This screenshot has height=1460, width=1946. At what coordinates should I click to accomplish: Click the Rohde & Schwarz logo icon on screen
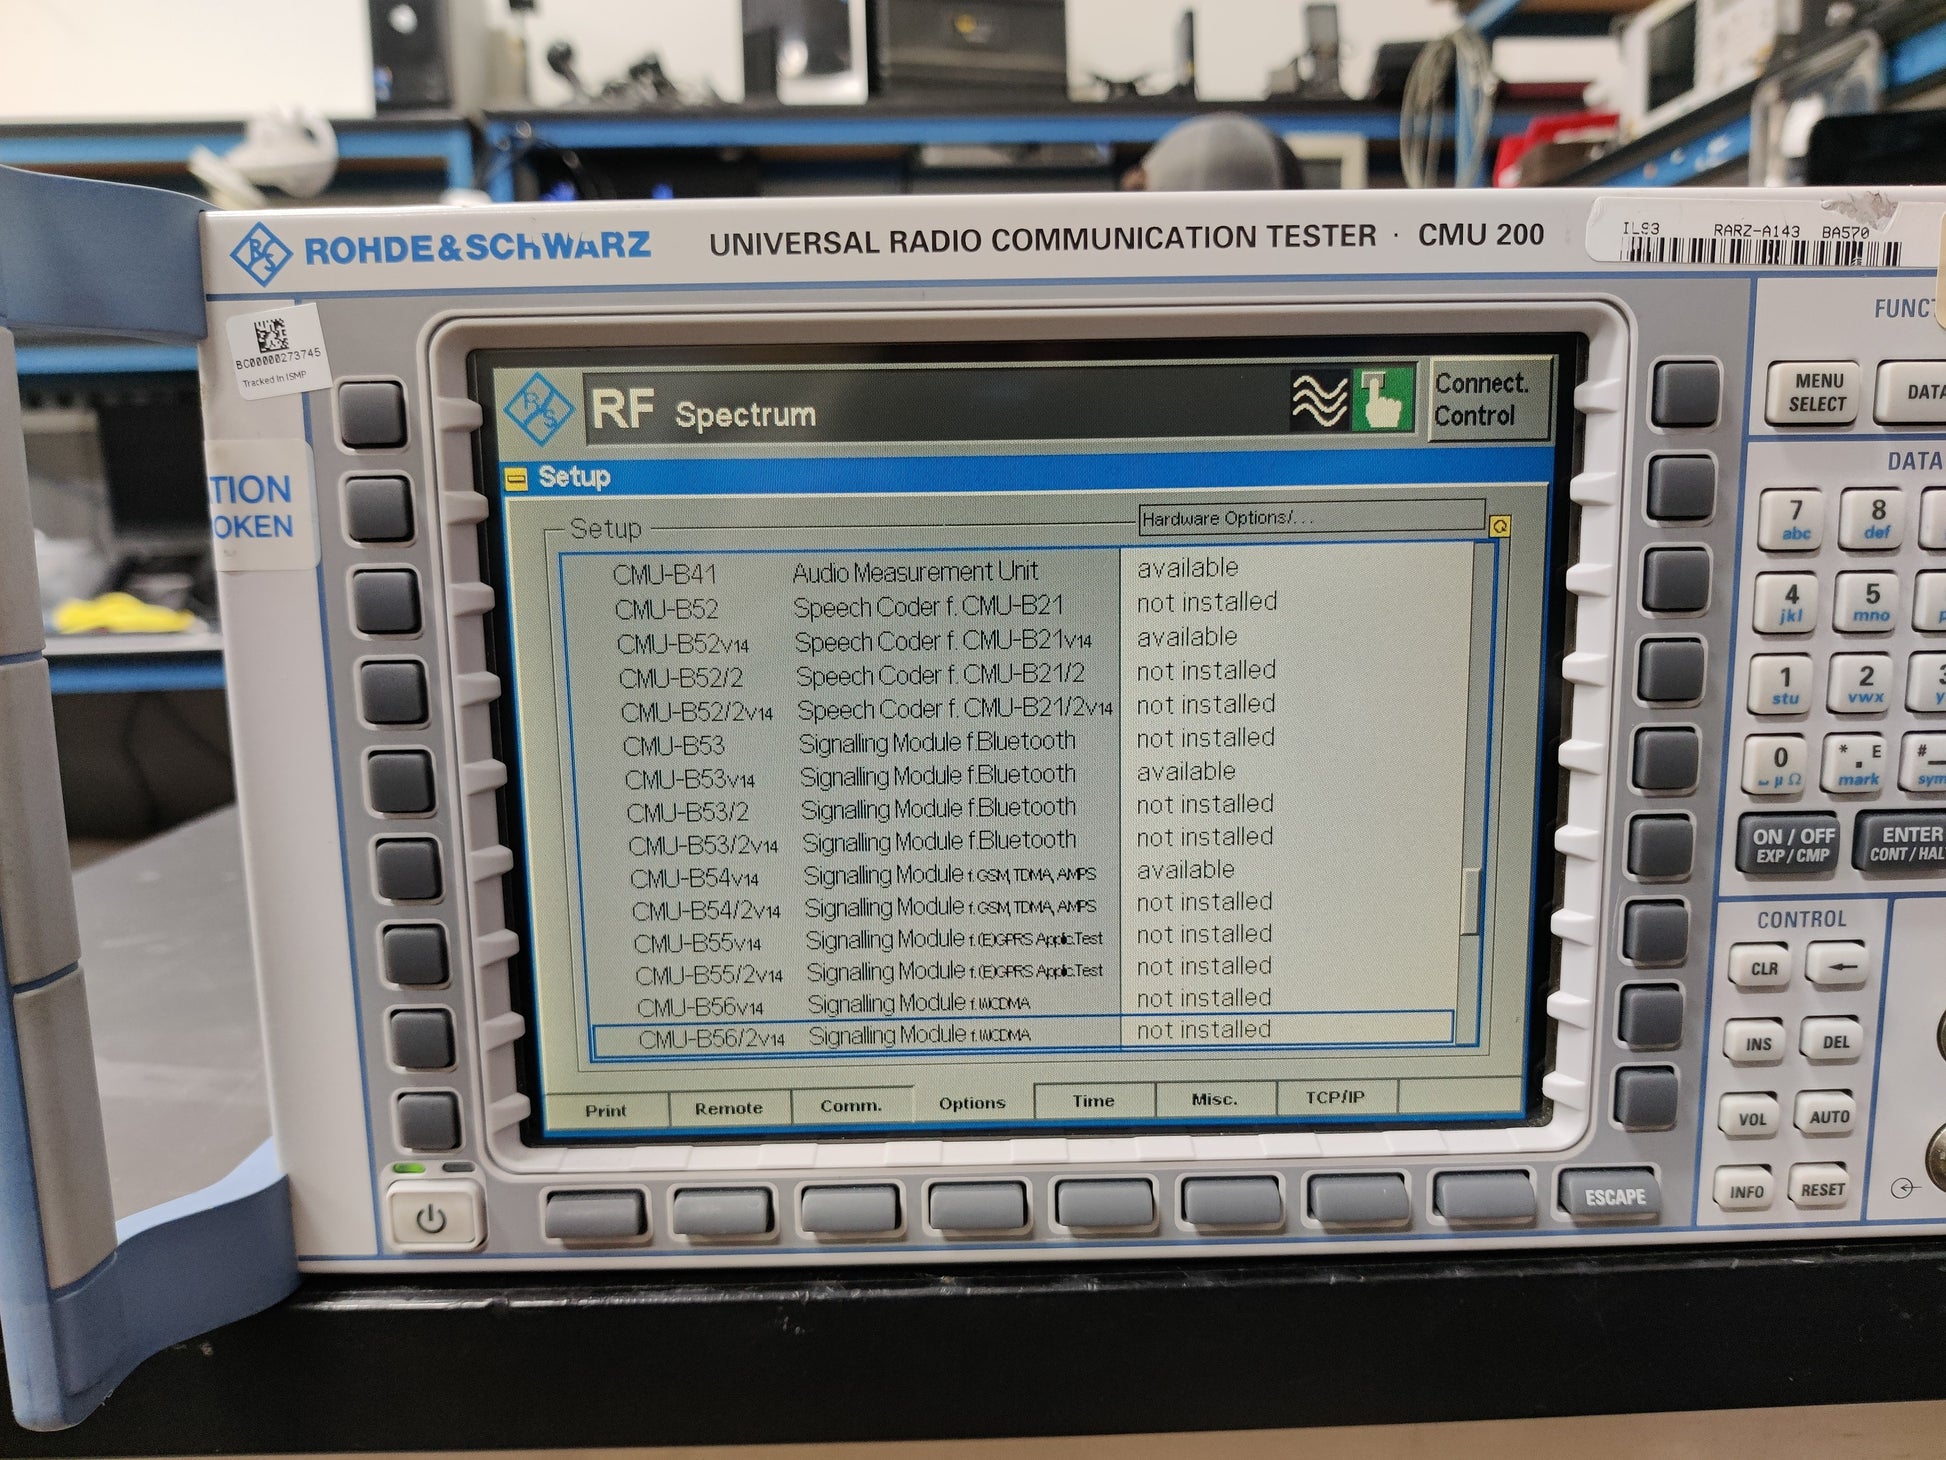coord(538,409)
